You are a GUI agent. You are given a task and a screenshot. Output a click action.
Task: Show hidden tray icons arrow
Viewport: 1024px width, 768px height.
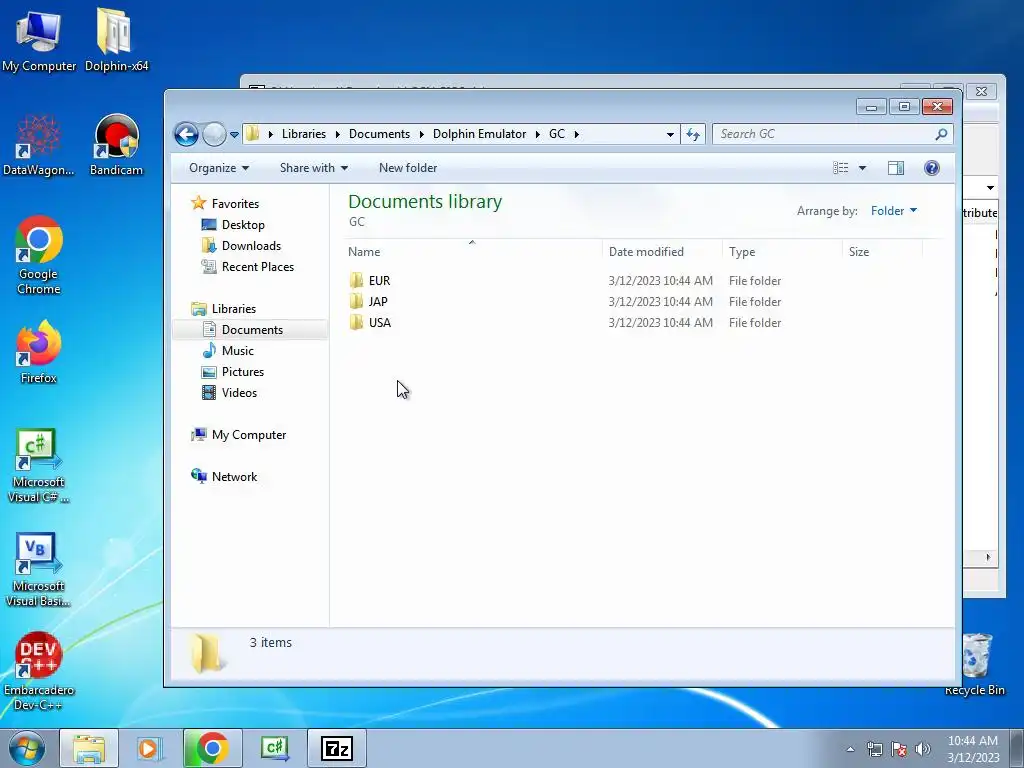tap(850, 749)
